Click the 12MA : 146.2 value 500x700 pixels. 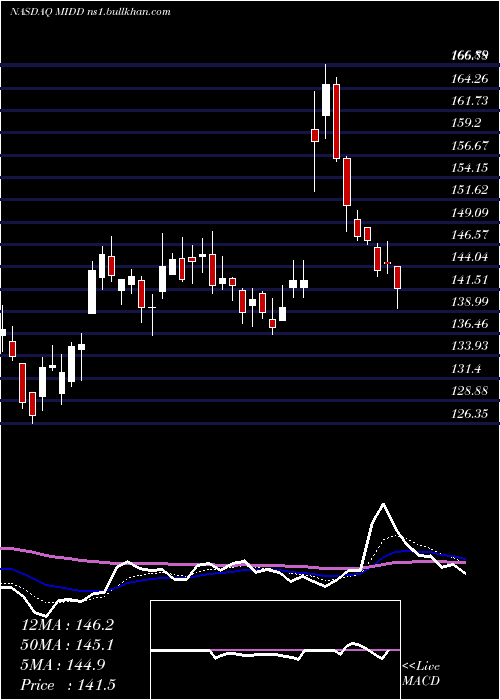coord(67,625)
